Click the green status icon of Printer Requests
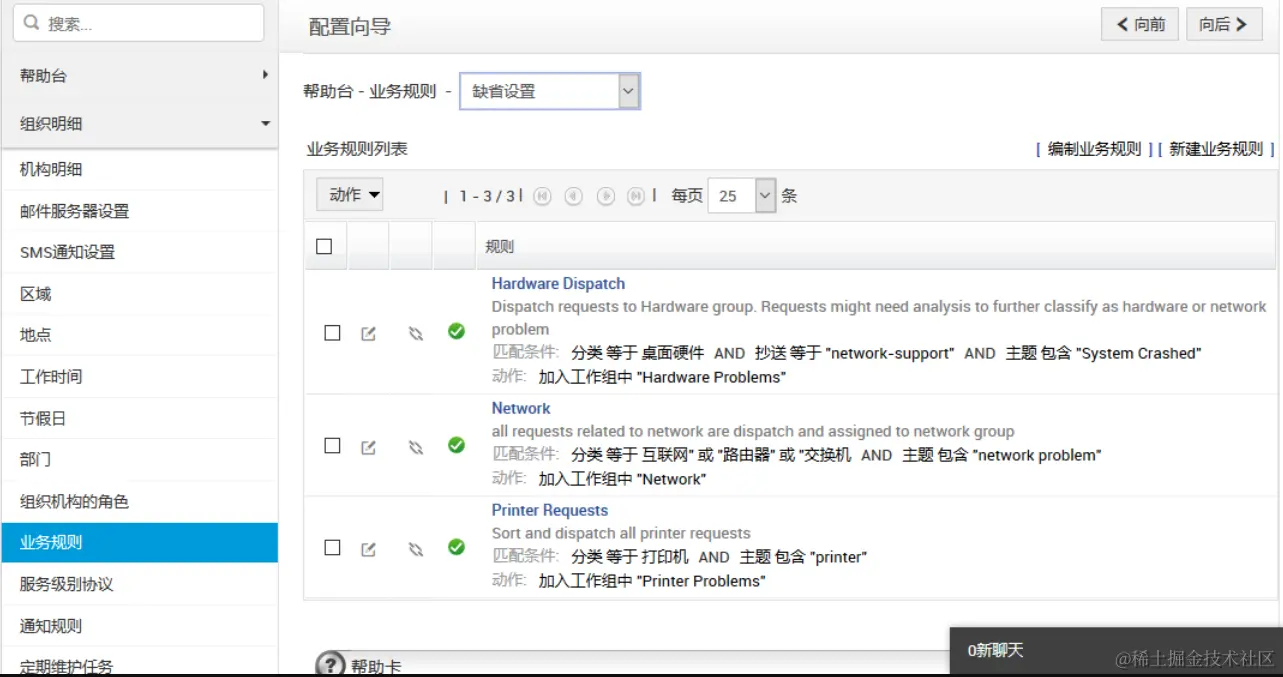This screenshot has width=1283, height=677. pos(457,548)
